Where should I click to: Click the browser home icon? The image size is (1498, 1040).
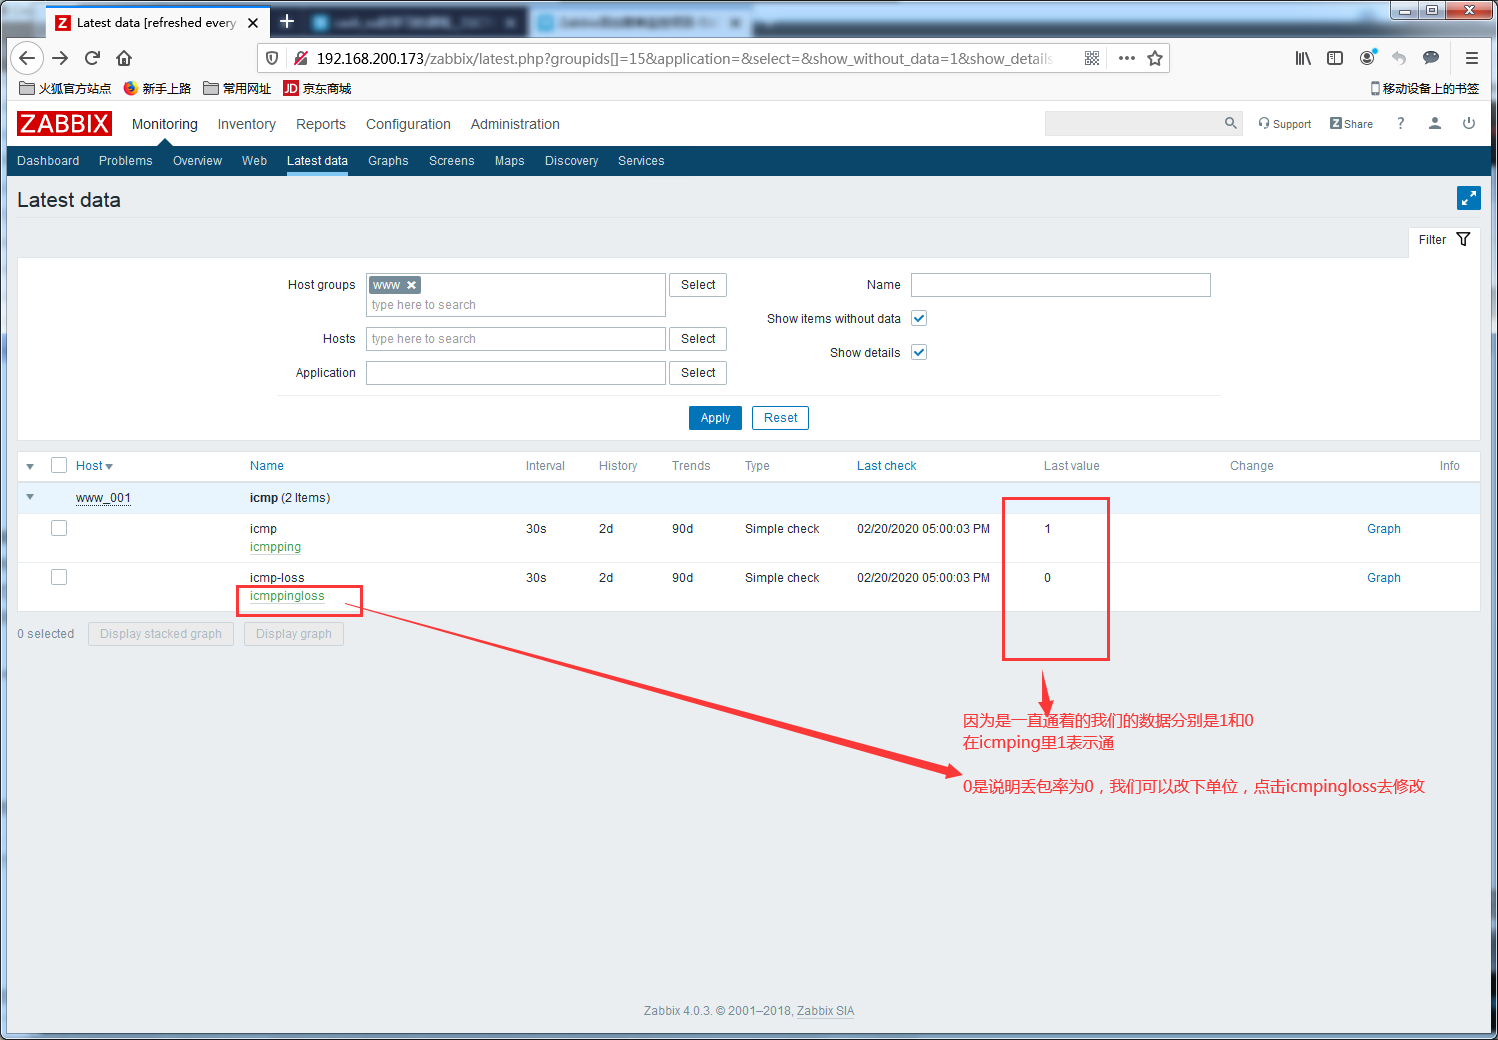click(x=124, y=58)
